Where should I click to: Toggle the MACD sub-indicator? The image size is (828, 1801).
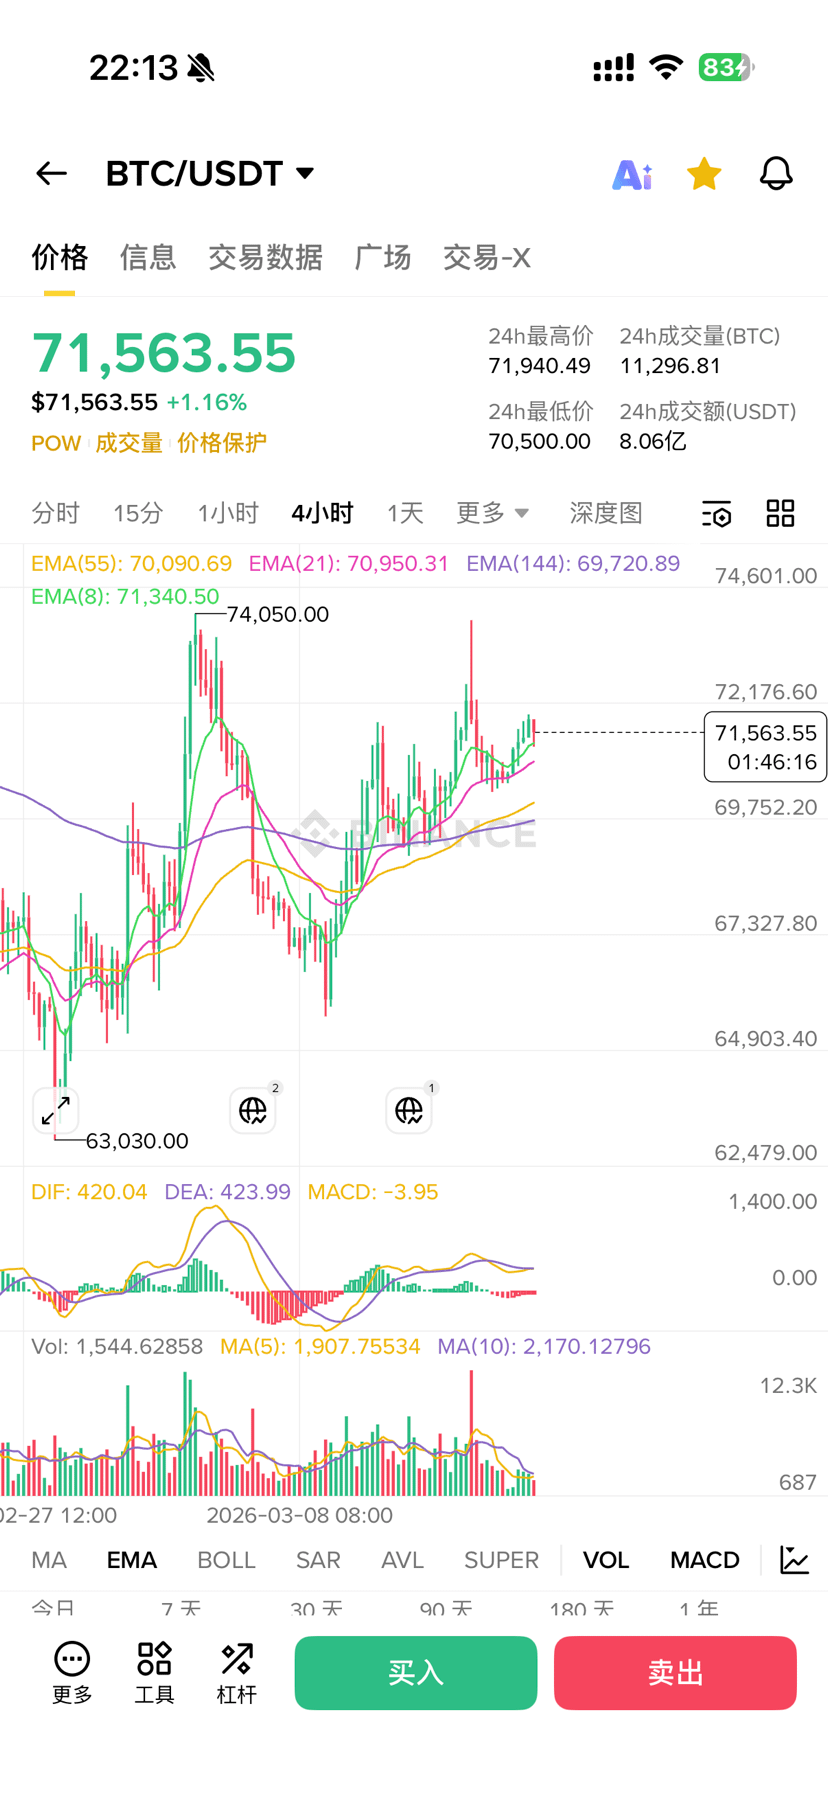click(x=705, y=1560)
